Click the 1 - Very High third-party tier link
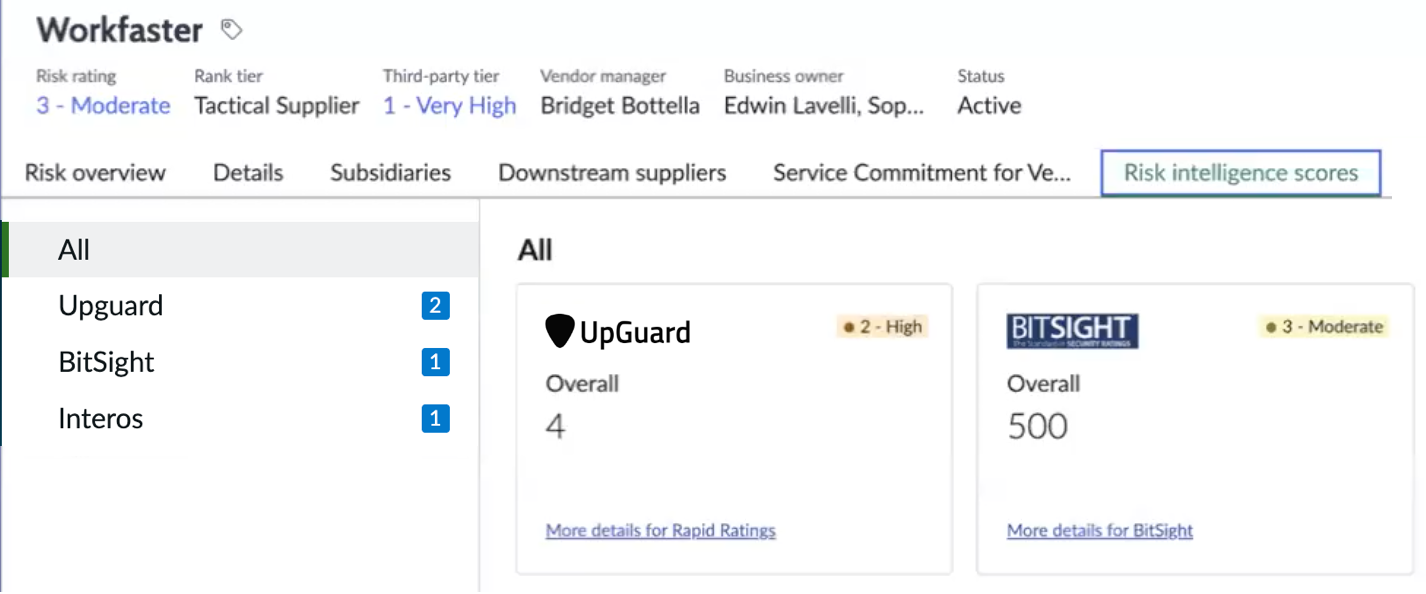 [x=450, y=106]
